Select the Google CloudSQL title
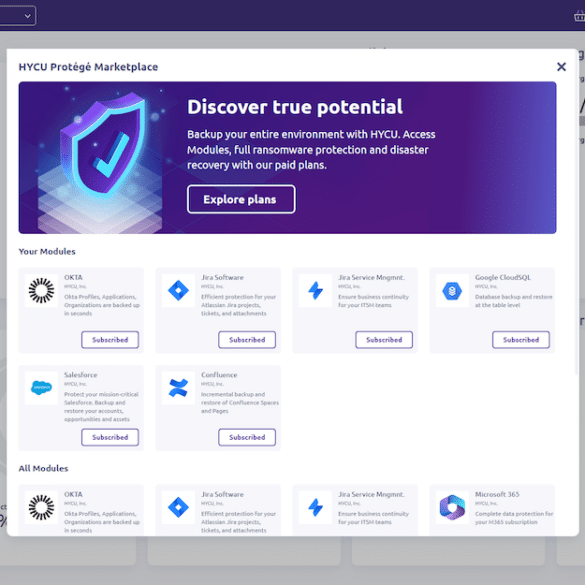 tap(503, 277)
